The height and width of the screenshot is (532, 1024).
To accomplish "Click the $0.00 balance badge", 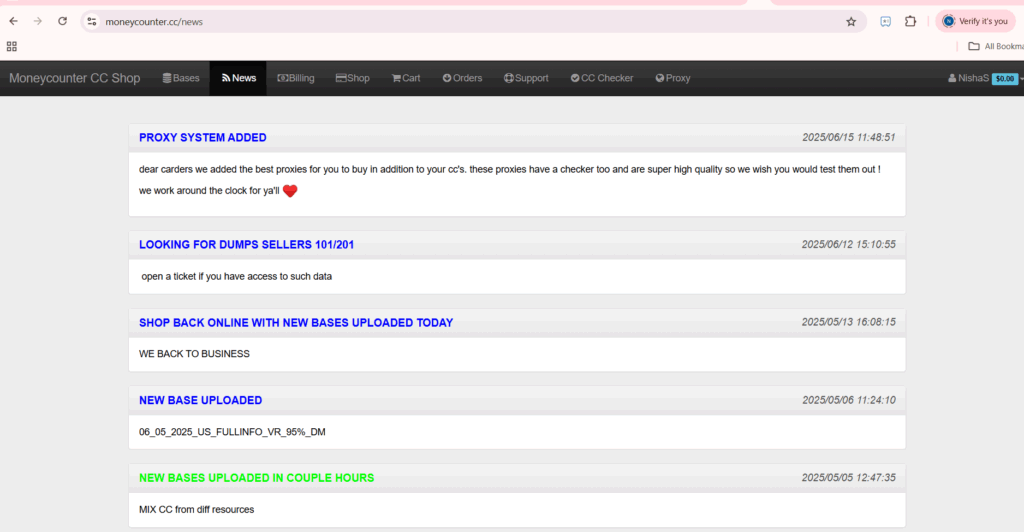I will [1004, 79].
